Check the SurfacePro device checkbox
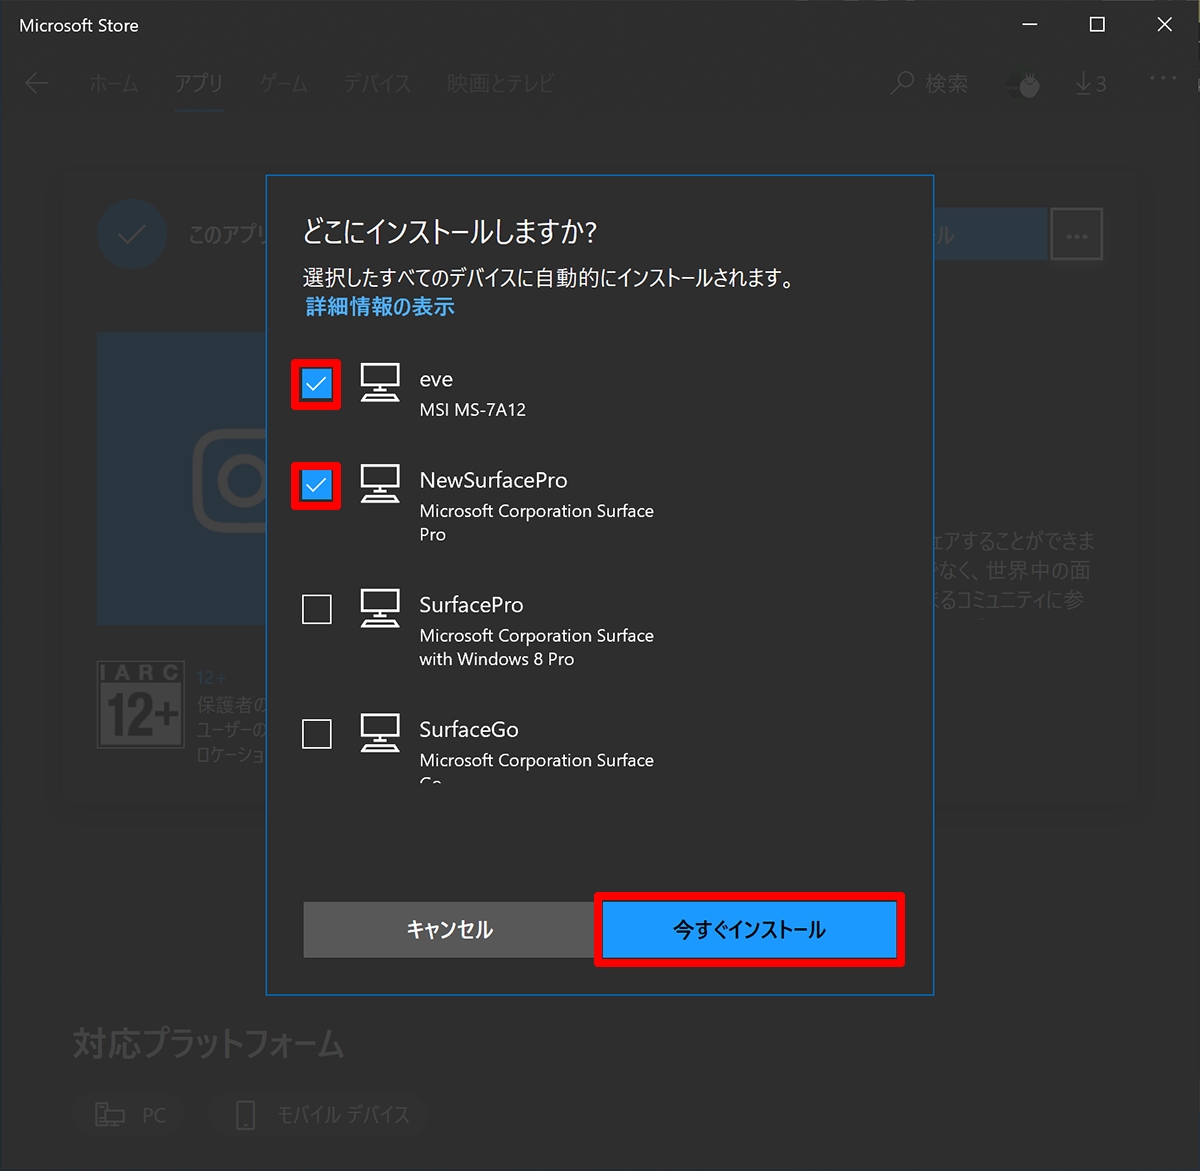Screen dimensions: 1200x1171 pos(317,609)
